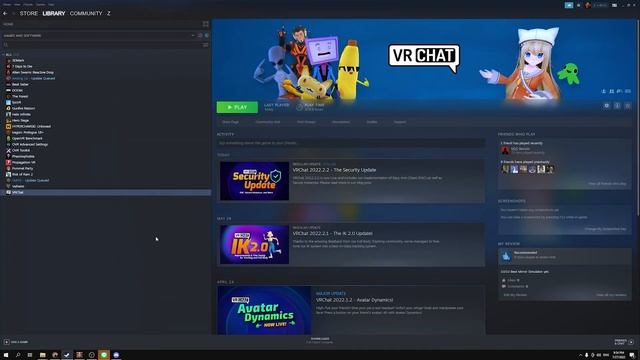Select Valheim
This screenshot has height=360, width=640.
point(18,186)
